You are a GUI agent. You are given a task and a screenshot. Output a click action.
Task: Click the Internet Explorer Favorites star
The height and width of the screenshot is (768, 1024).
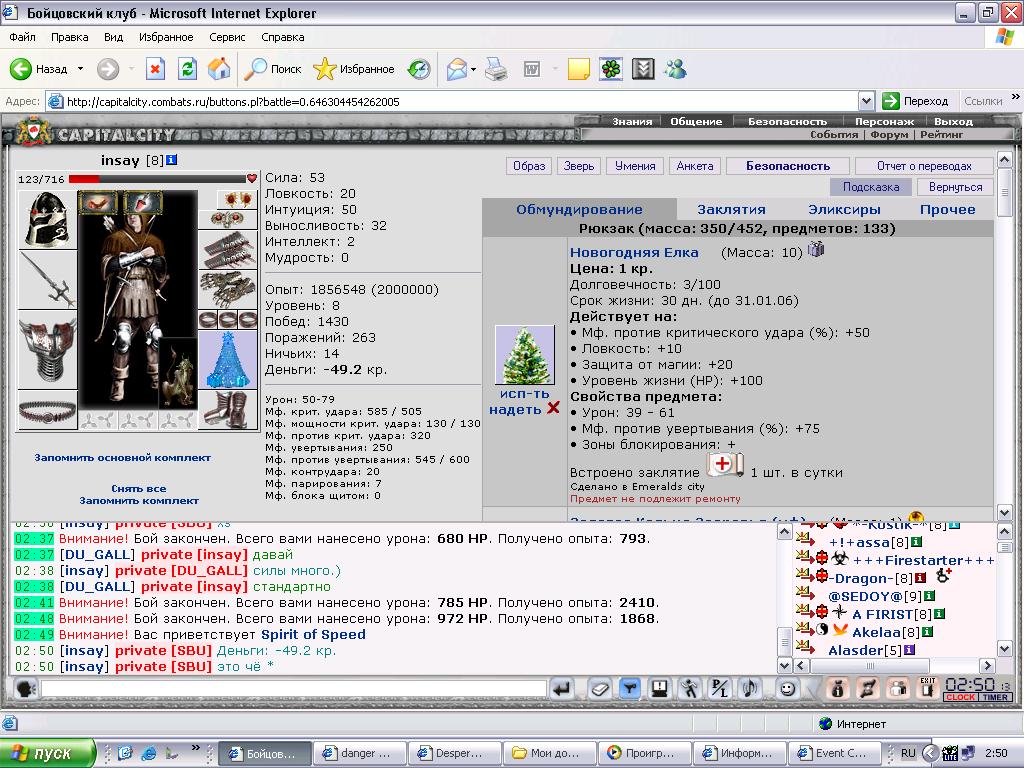324,69
